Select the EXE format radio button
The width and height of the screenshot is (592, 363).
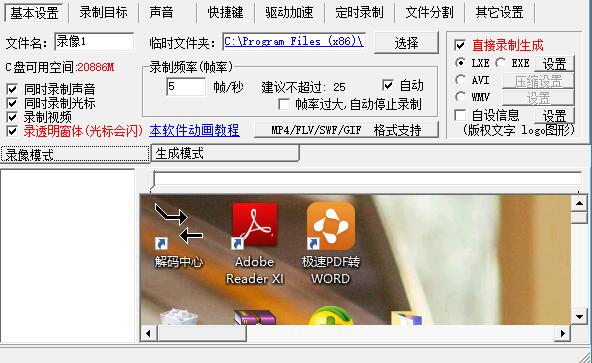tap(500, 63)
